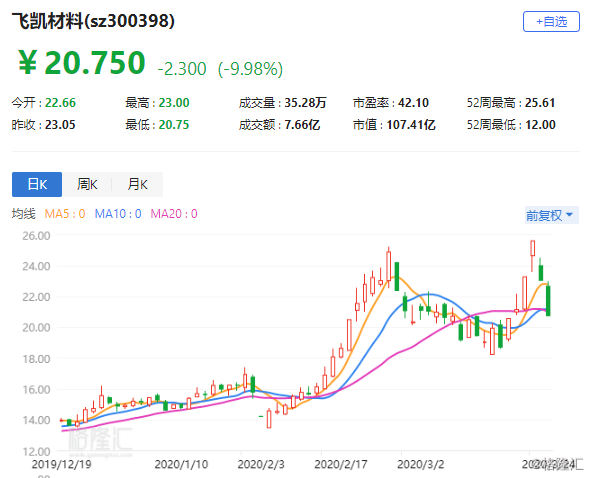Click the 最低 value 20.75
This screenshot has width=591, height=478.
(174, 124)
